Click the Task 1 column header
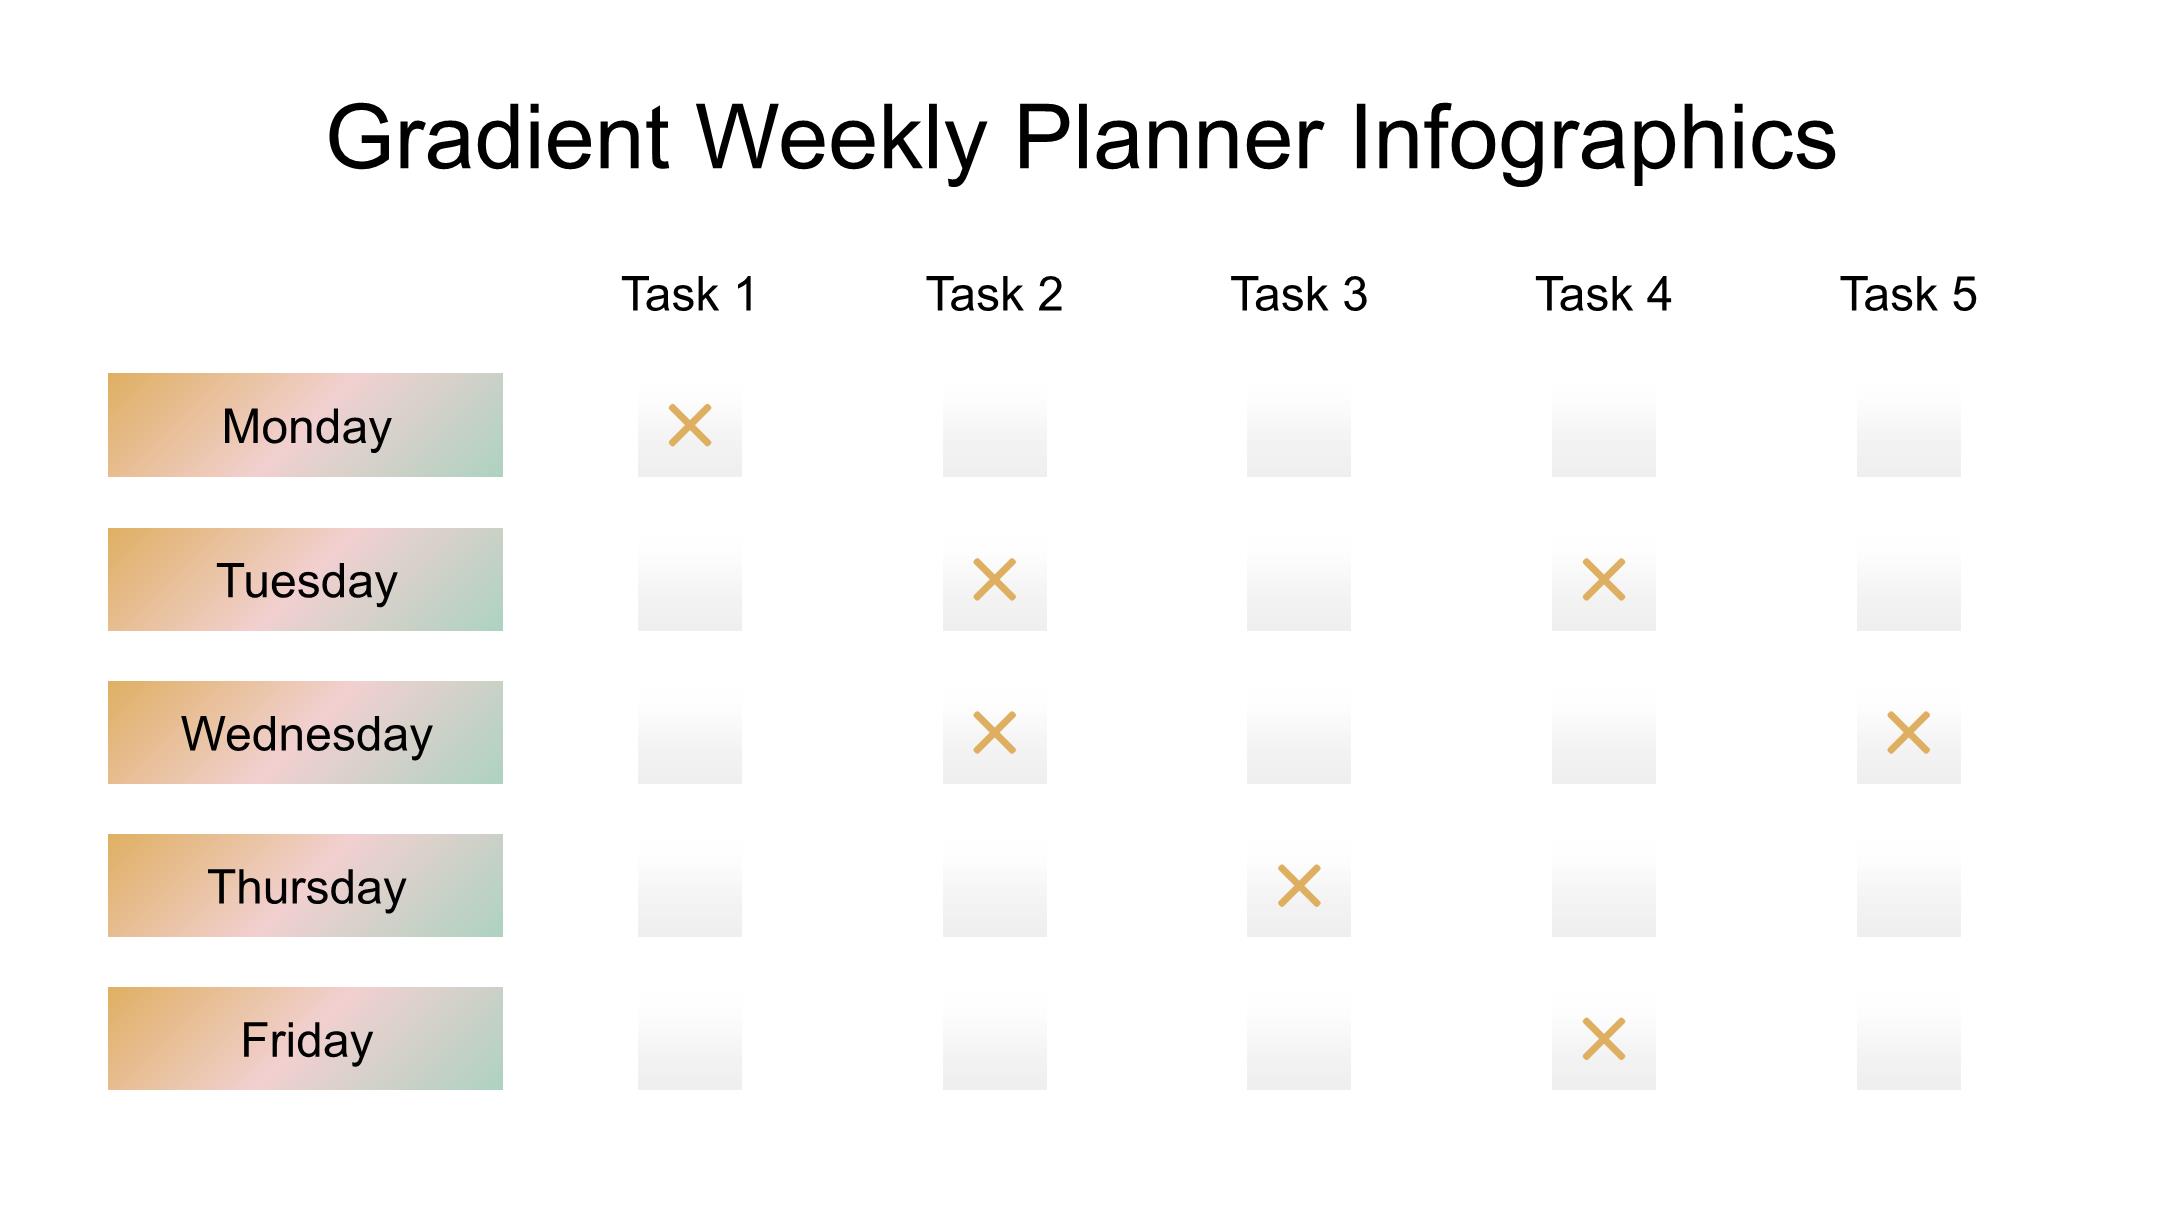The image size is (2160, 1215). coord(690,294)
